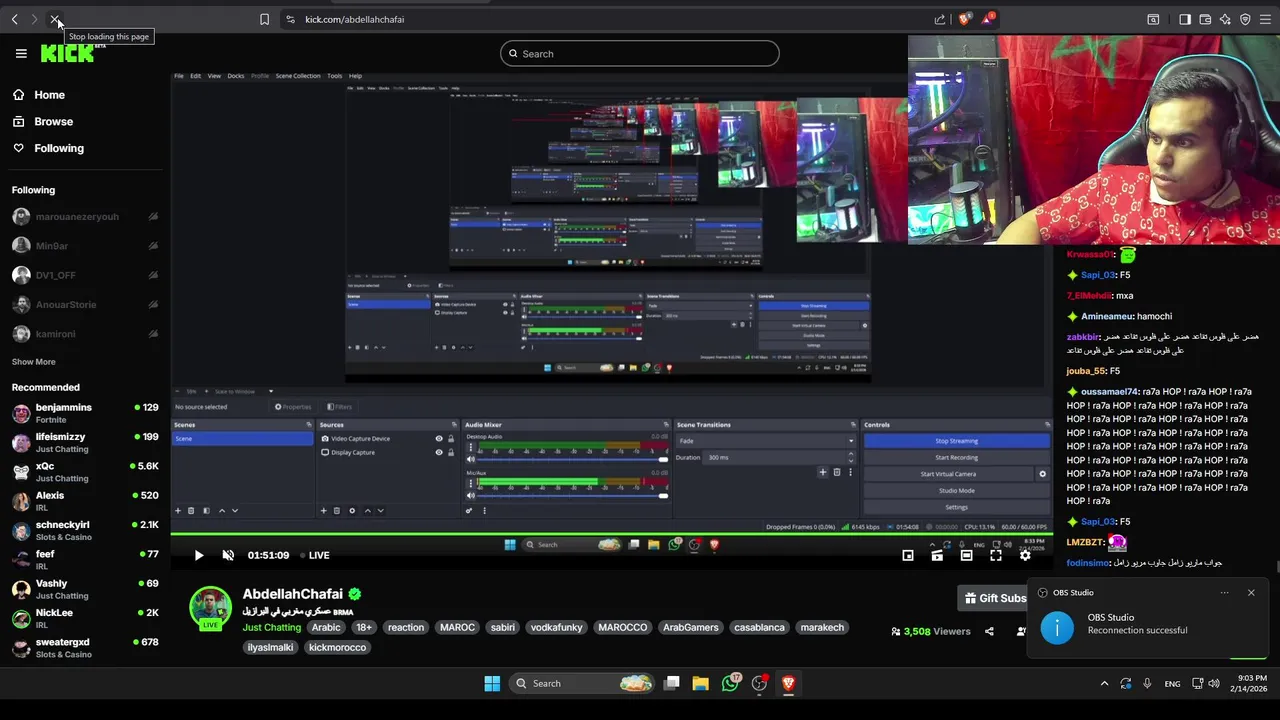Go to Home in Kick sidebar
The image size is (1280, 720).
click(38, 95)
